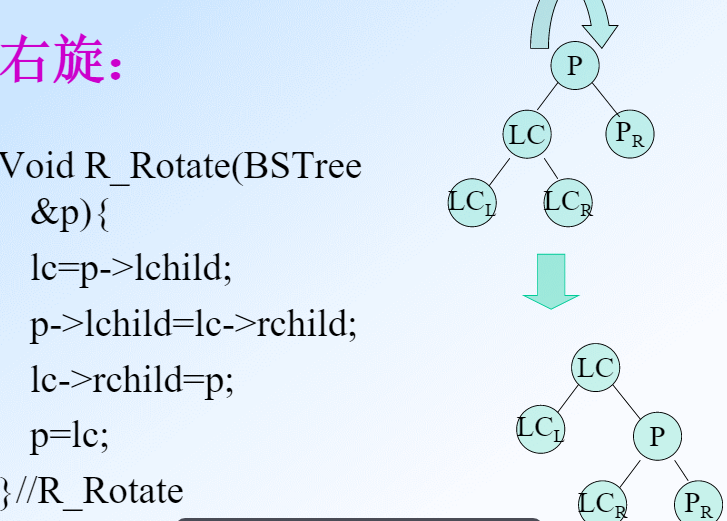Click the LCL node in the lower tree

point(540,429)
